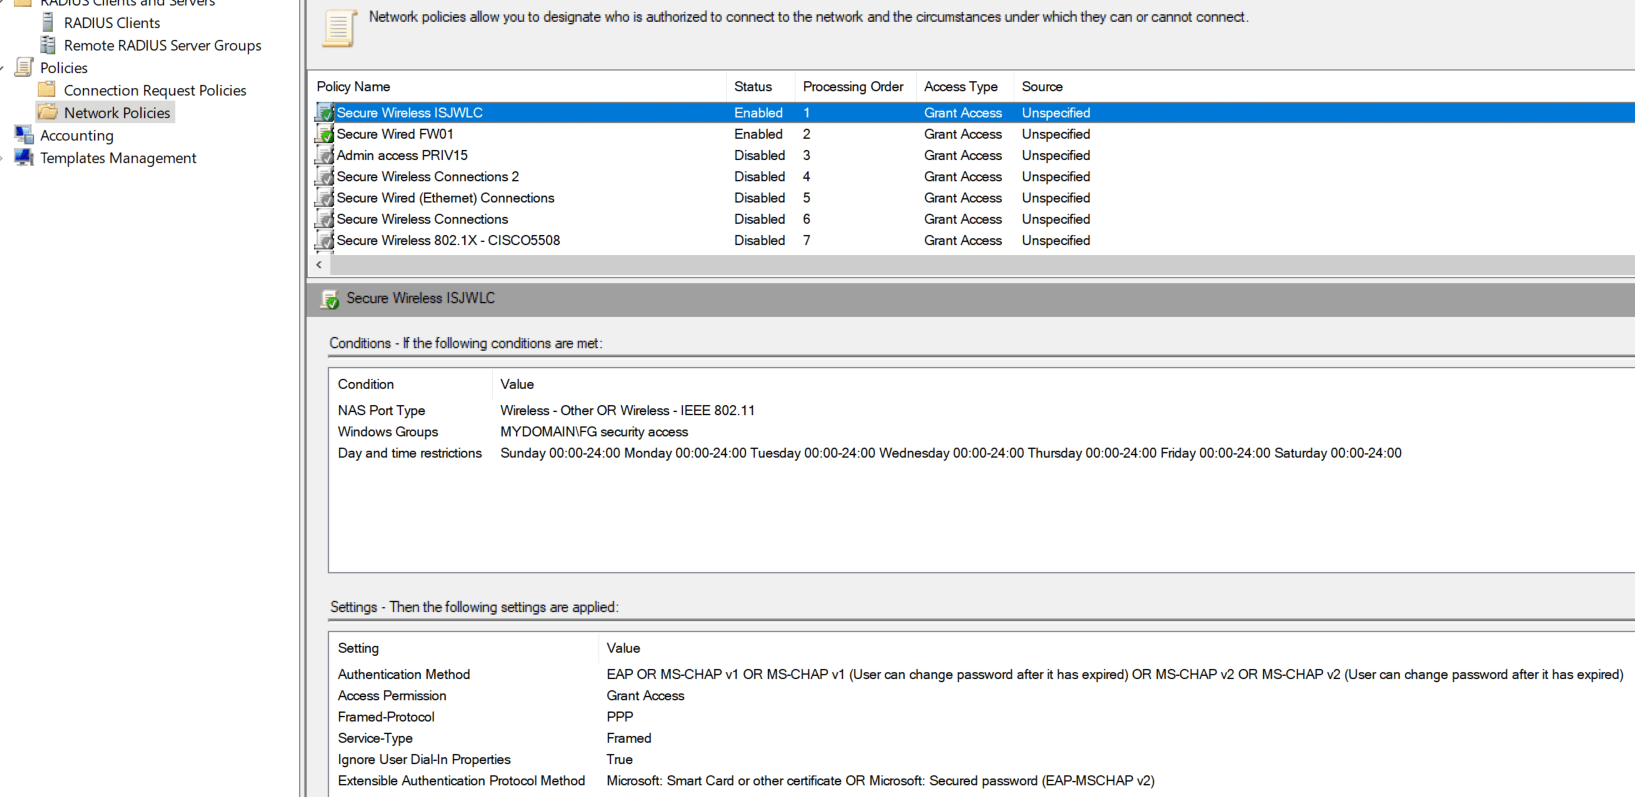The height and width of the screenshot is (797, 1635).
Task: Click the network policies description scroll icon
Action: (338, 28)
